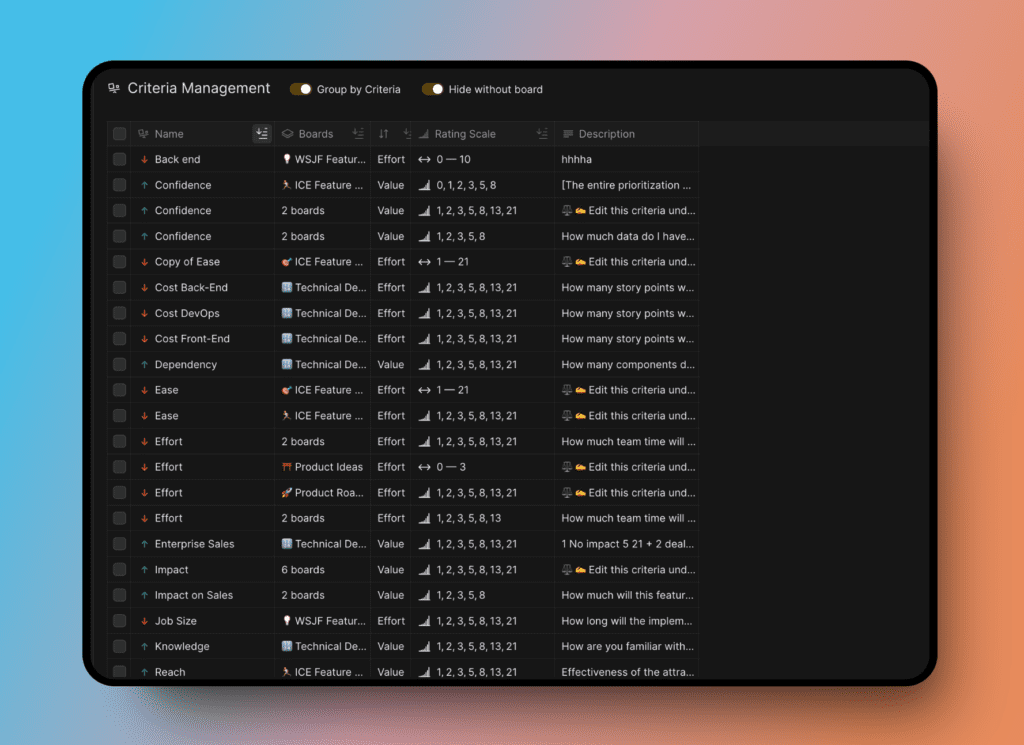The width and height of the screenshot is (1024, 745).
Task: Click the up/down arrows type column header icon
Action: [x=384, y=134]
